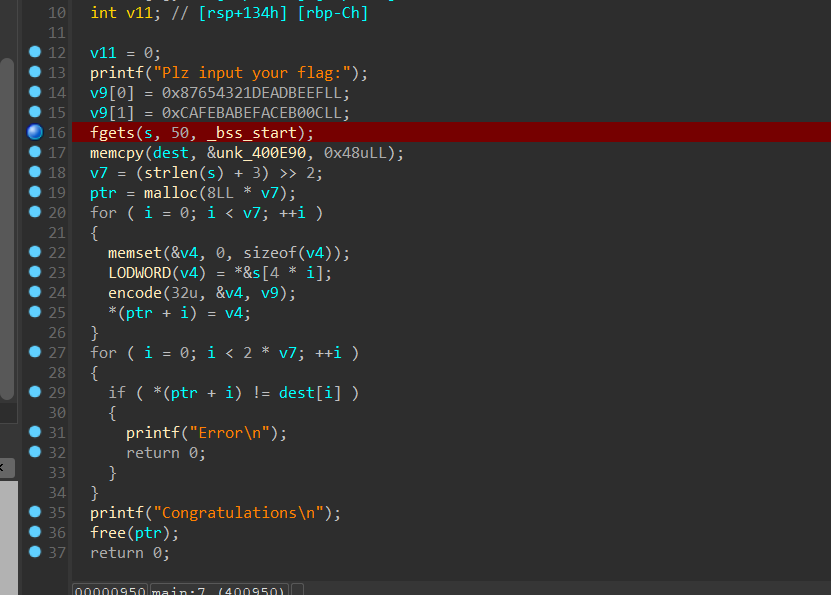Select the encode function name
Image resolution: width=831 pixels, height=595 pixels.
pos(134,292)
